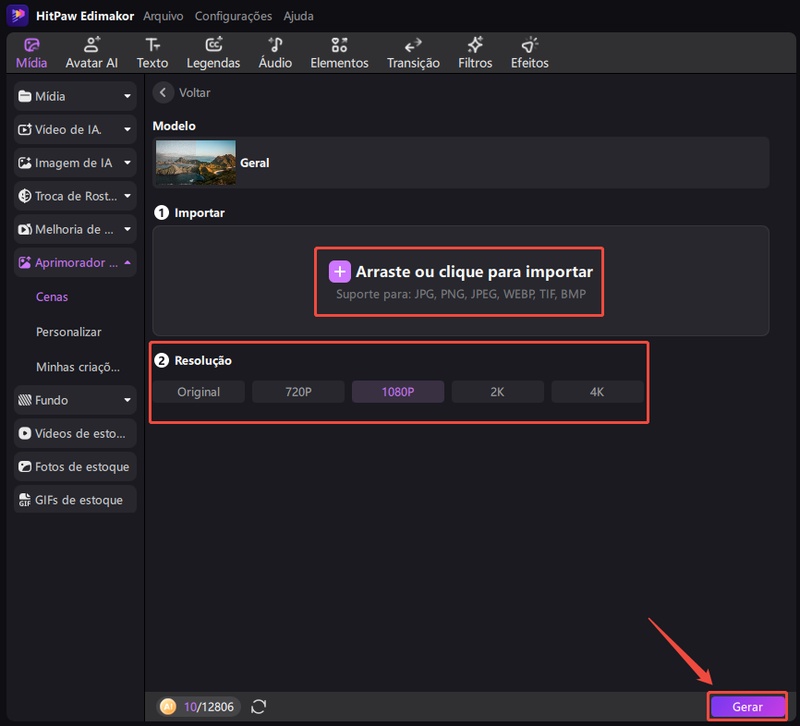
Task: Expand the Fundo sidebar section
Action: coord(127,400)
